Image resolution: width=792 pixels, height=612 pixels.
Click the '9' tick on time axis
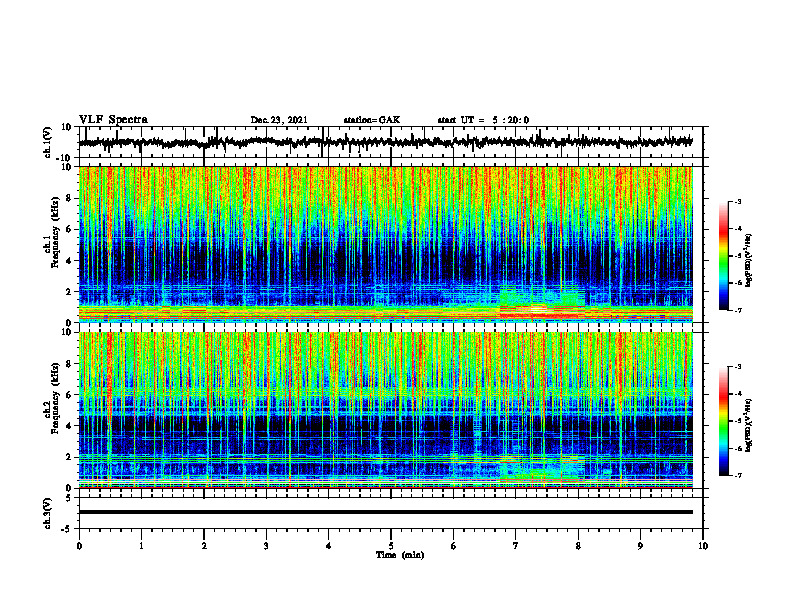pos(640,546)
